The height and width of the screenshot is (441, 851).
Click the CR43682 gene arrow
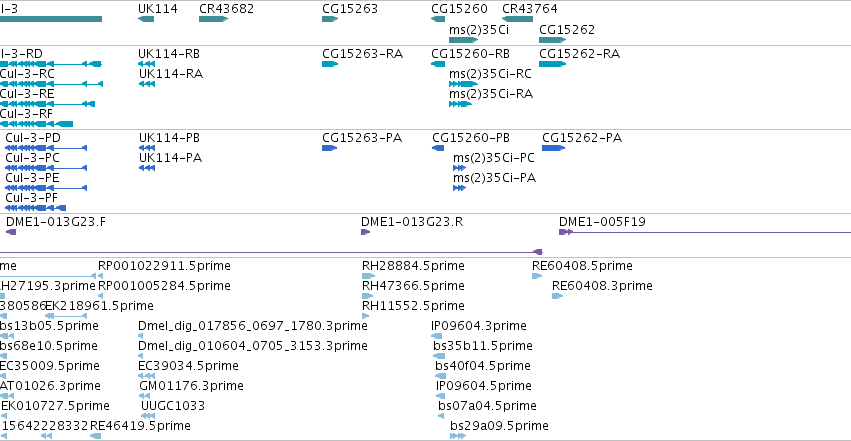(x=213, y=19)
